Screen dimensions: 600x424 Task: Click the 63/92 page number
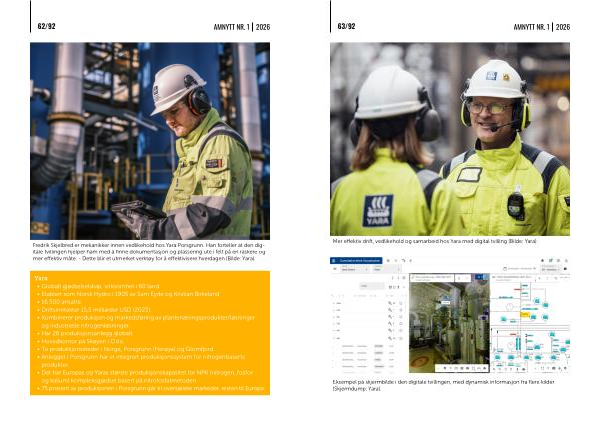pos(346,26)
